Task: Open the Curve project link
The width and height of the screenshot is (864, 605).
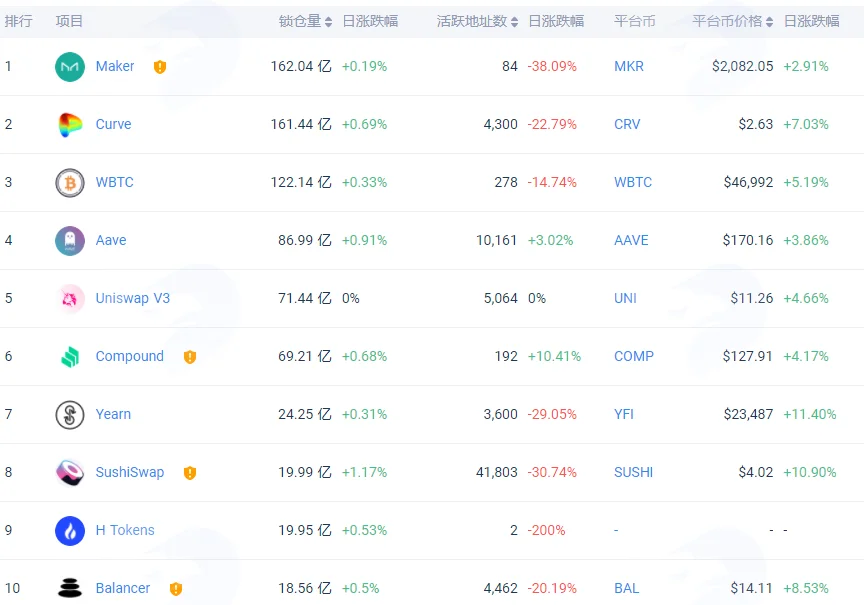Action: [x=114, y=124]
